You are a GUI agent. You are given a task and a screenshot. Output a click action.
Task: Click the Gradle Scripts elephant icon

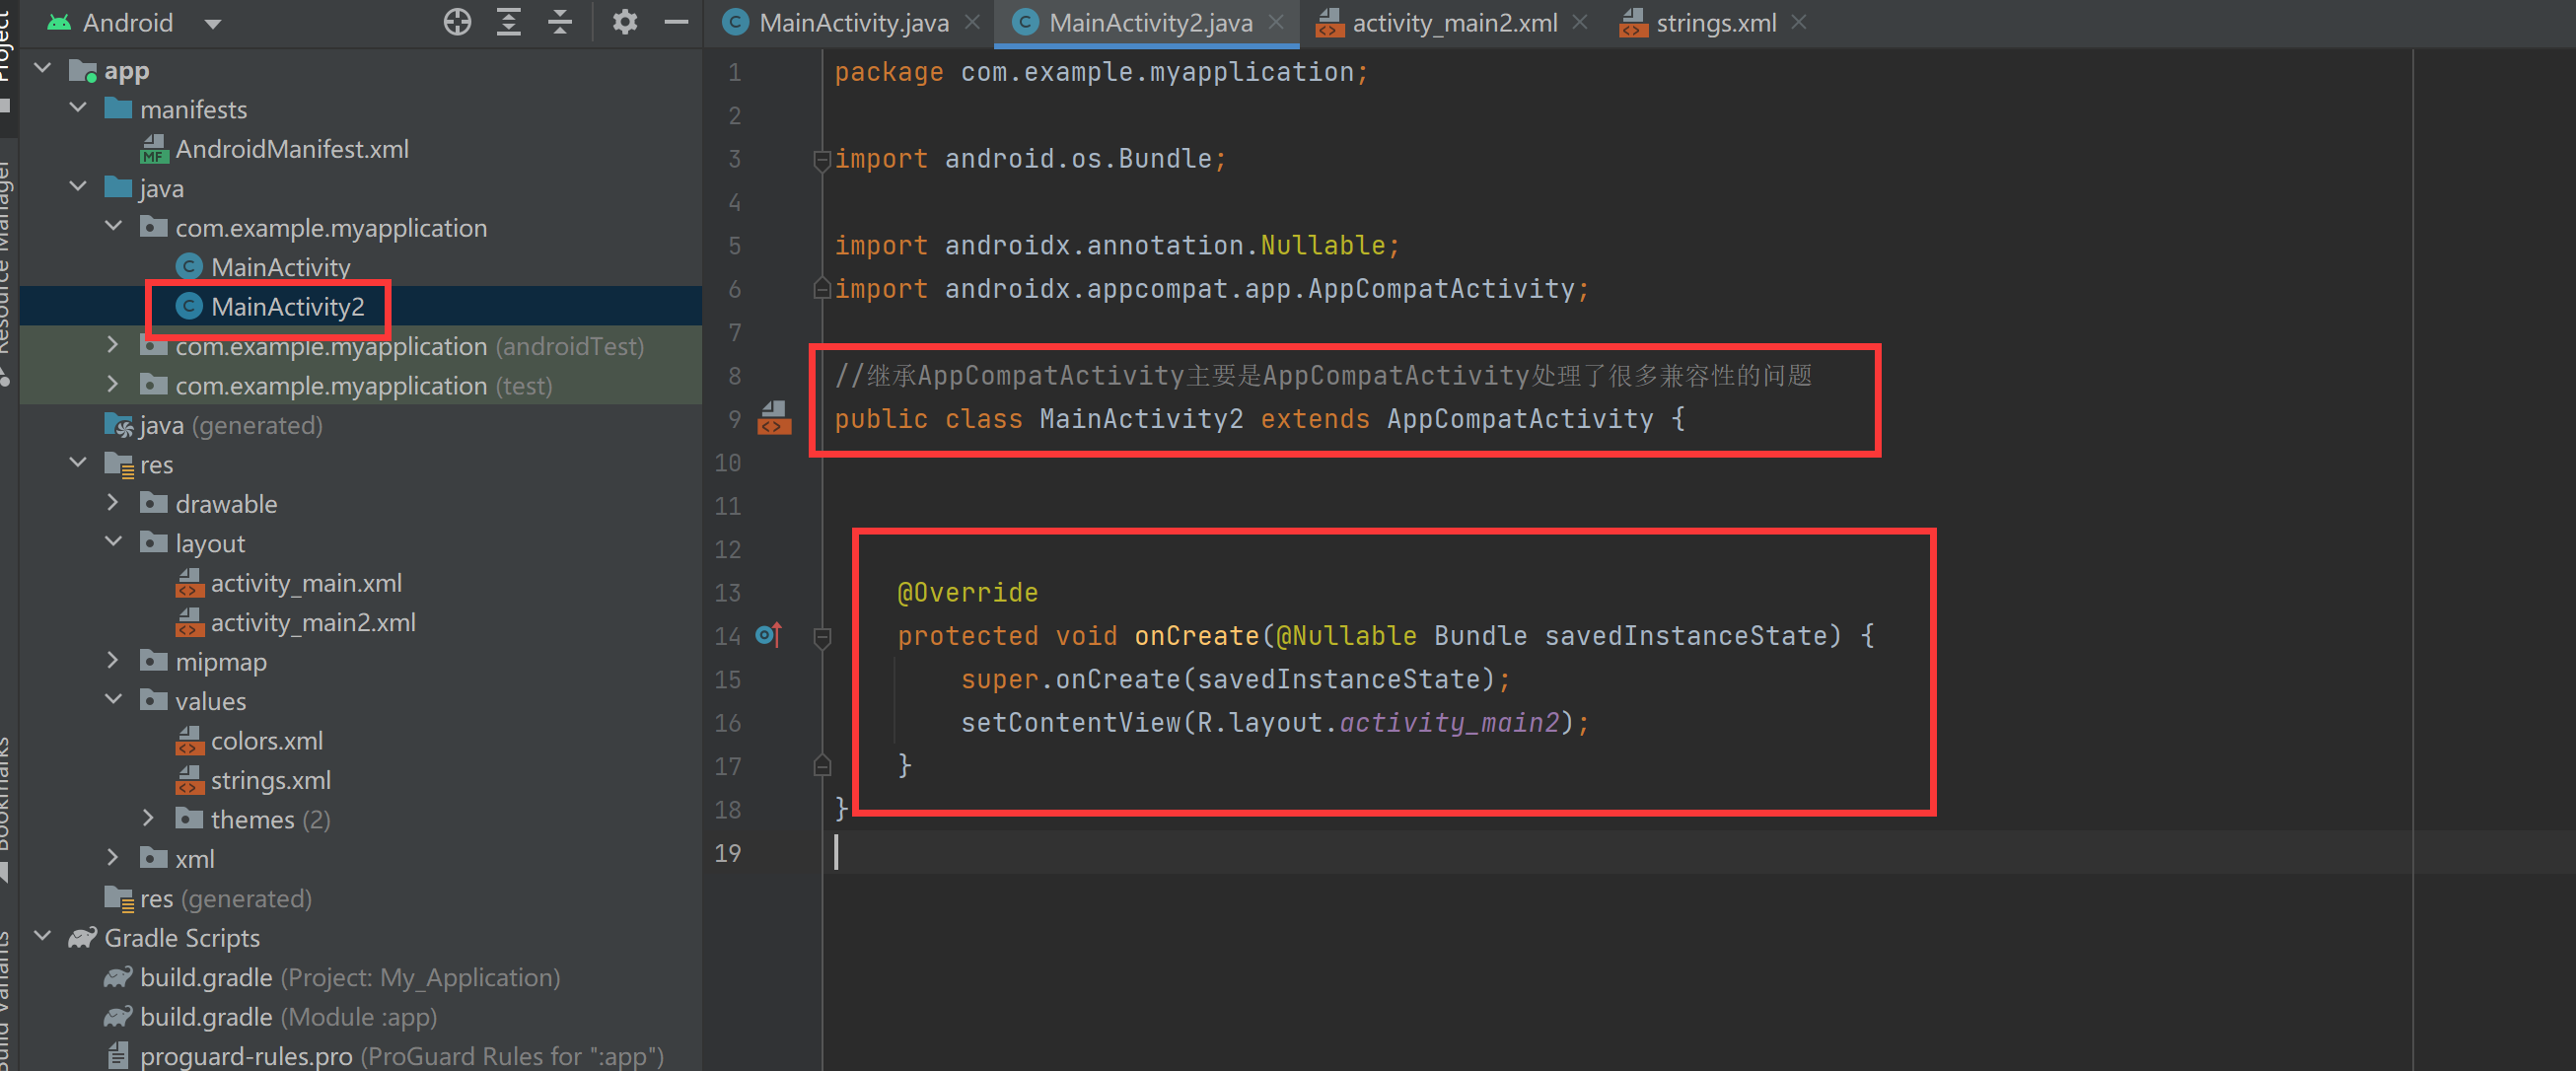pyautogui.click(x=82, y=937)
